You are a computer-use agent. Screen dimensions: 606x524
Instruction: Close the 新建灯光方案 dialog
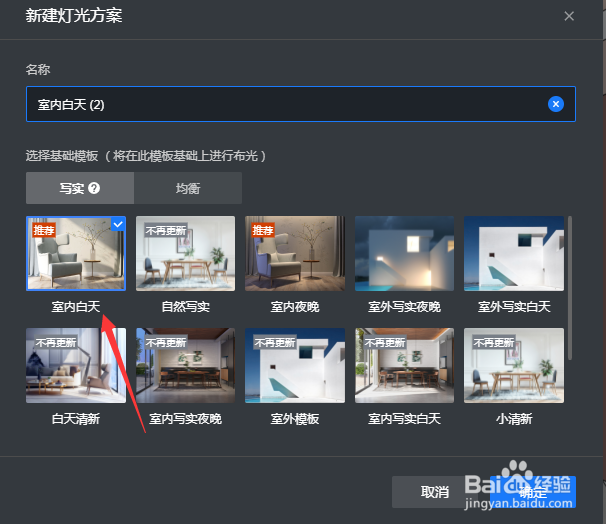click(569, 16)
